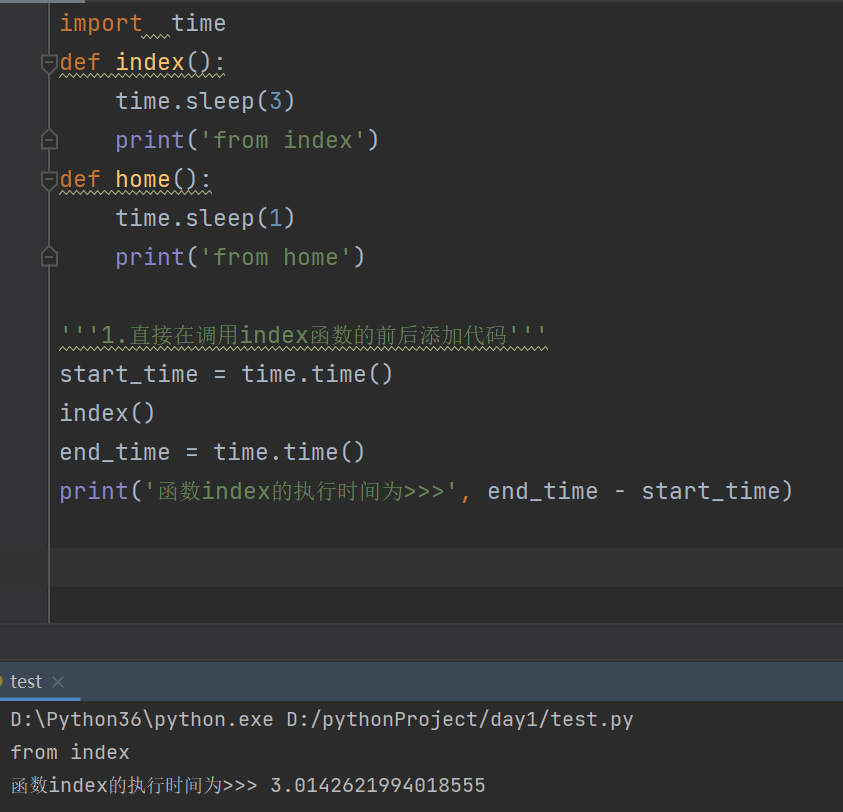Click the print 函数index的执行时间为 code line
This screenshot has height=812, width=843.
426,492
